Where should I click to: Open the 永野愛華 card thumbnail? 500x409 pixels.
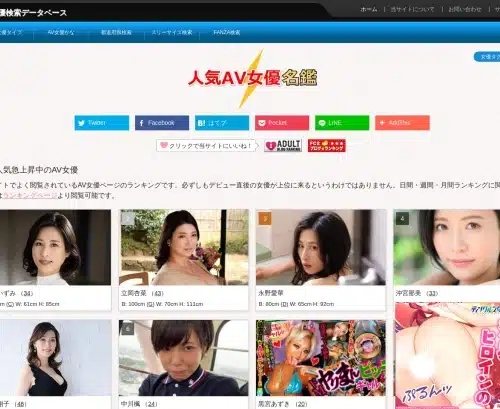click(321, 247)
